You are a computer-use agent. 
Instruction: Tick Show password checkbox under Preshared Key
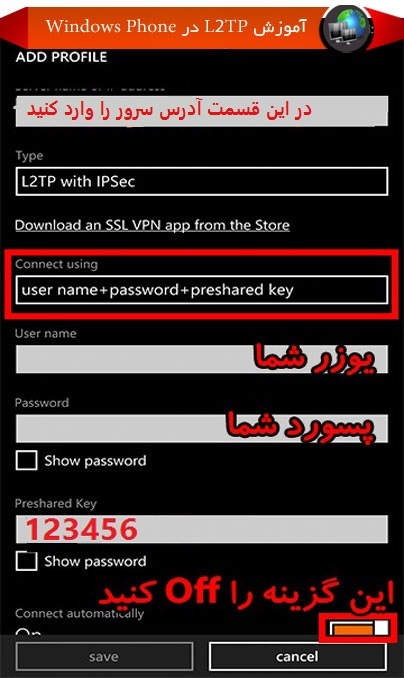point(26,561)
